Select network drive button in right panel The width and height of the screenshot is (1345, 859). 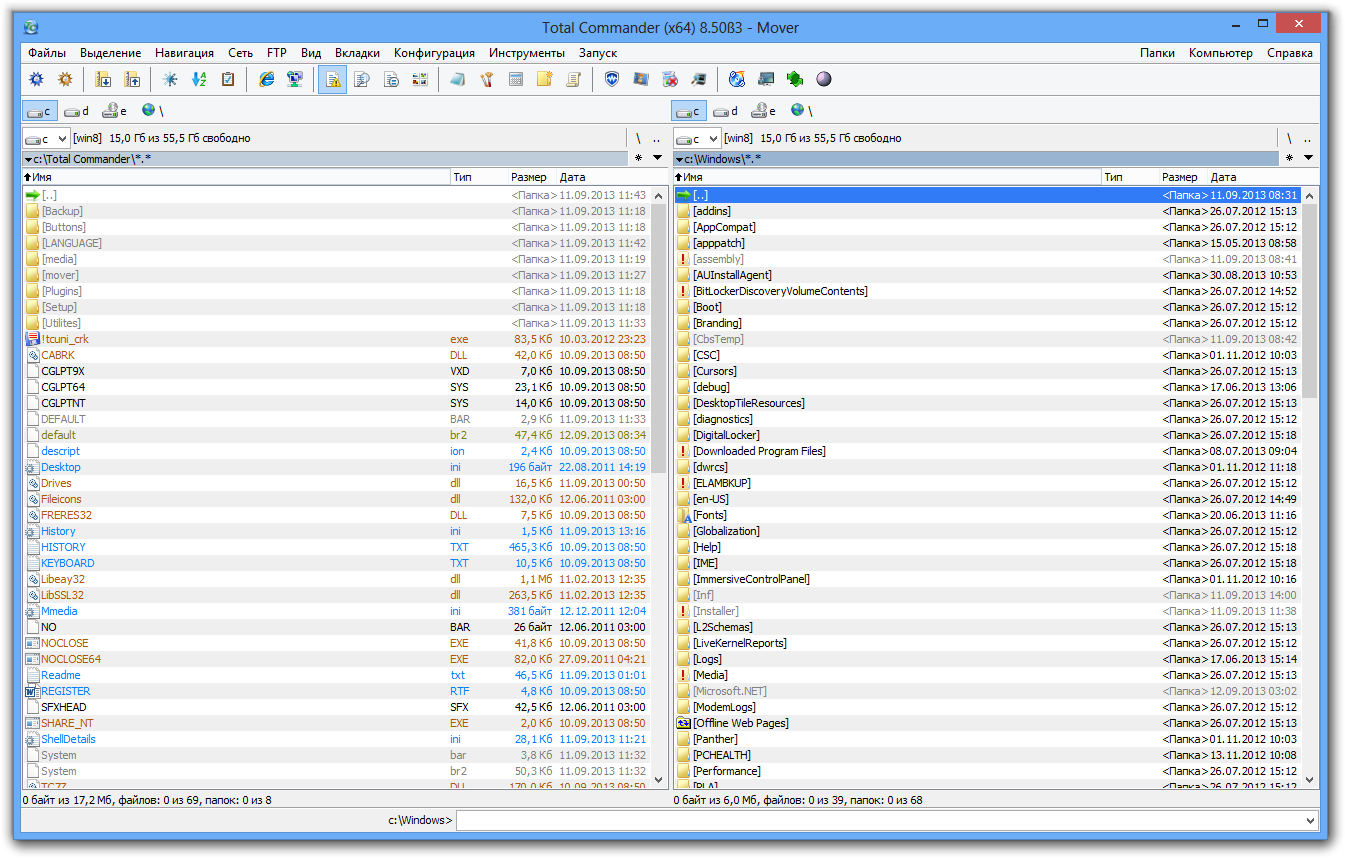[802, 111]
